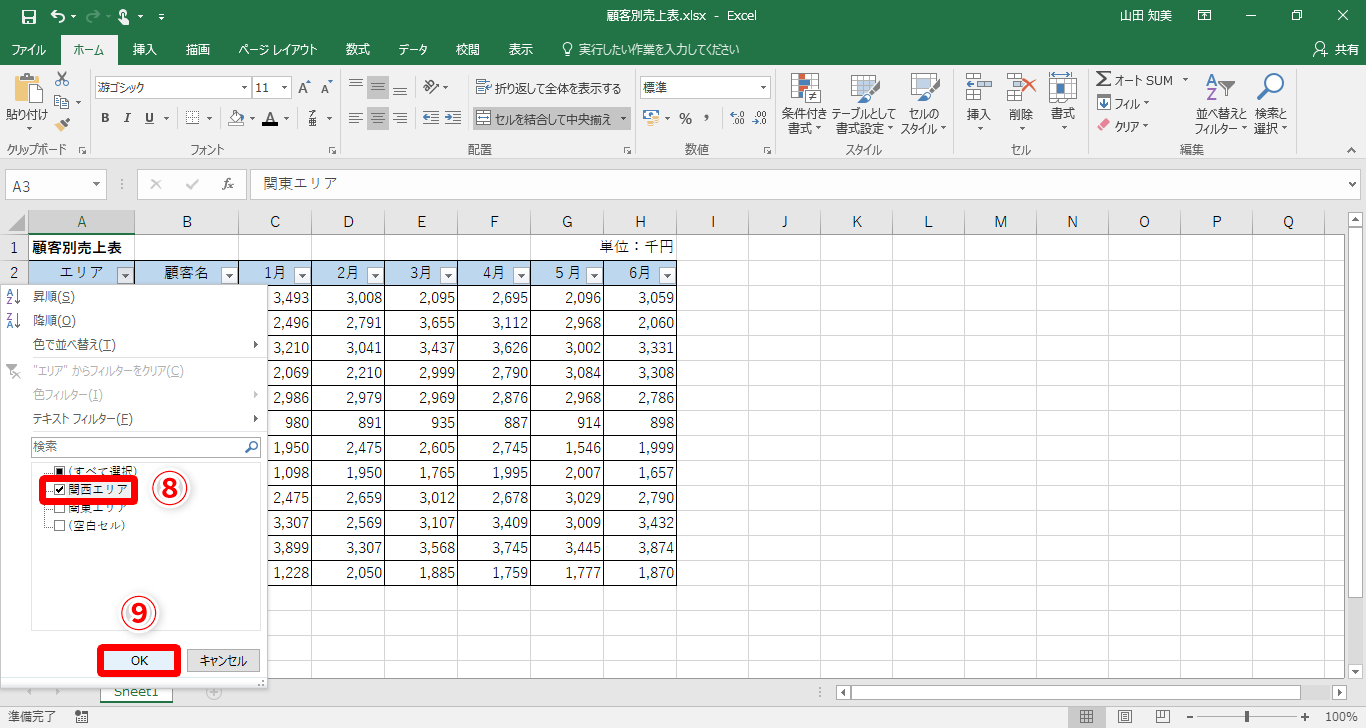Screen dimensions: 1366x728
Task: Check the 関東エリア checkbox
Action: pos(59,508)
